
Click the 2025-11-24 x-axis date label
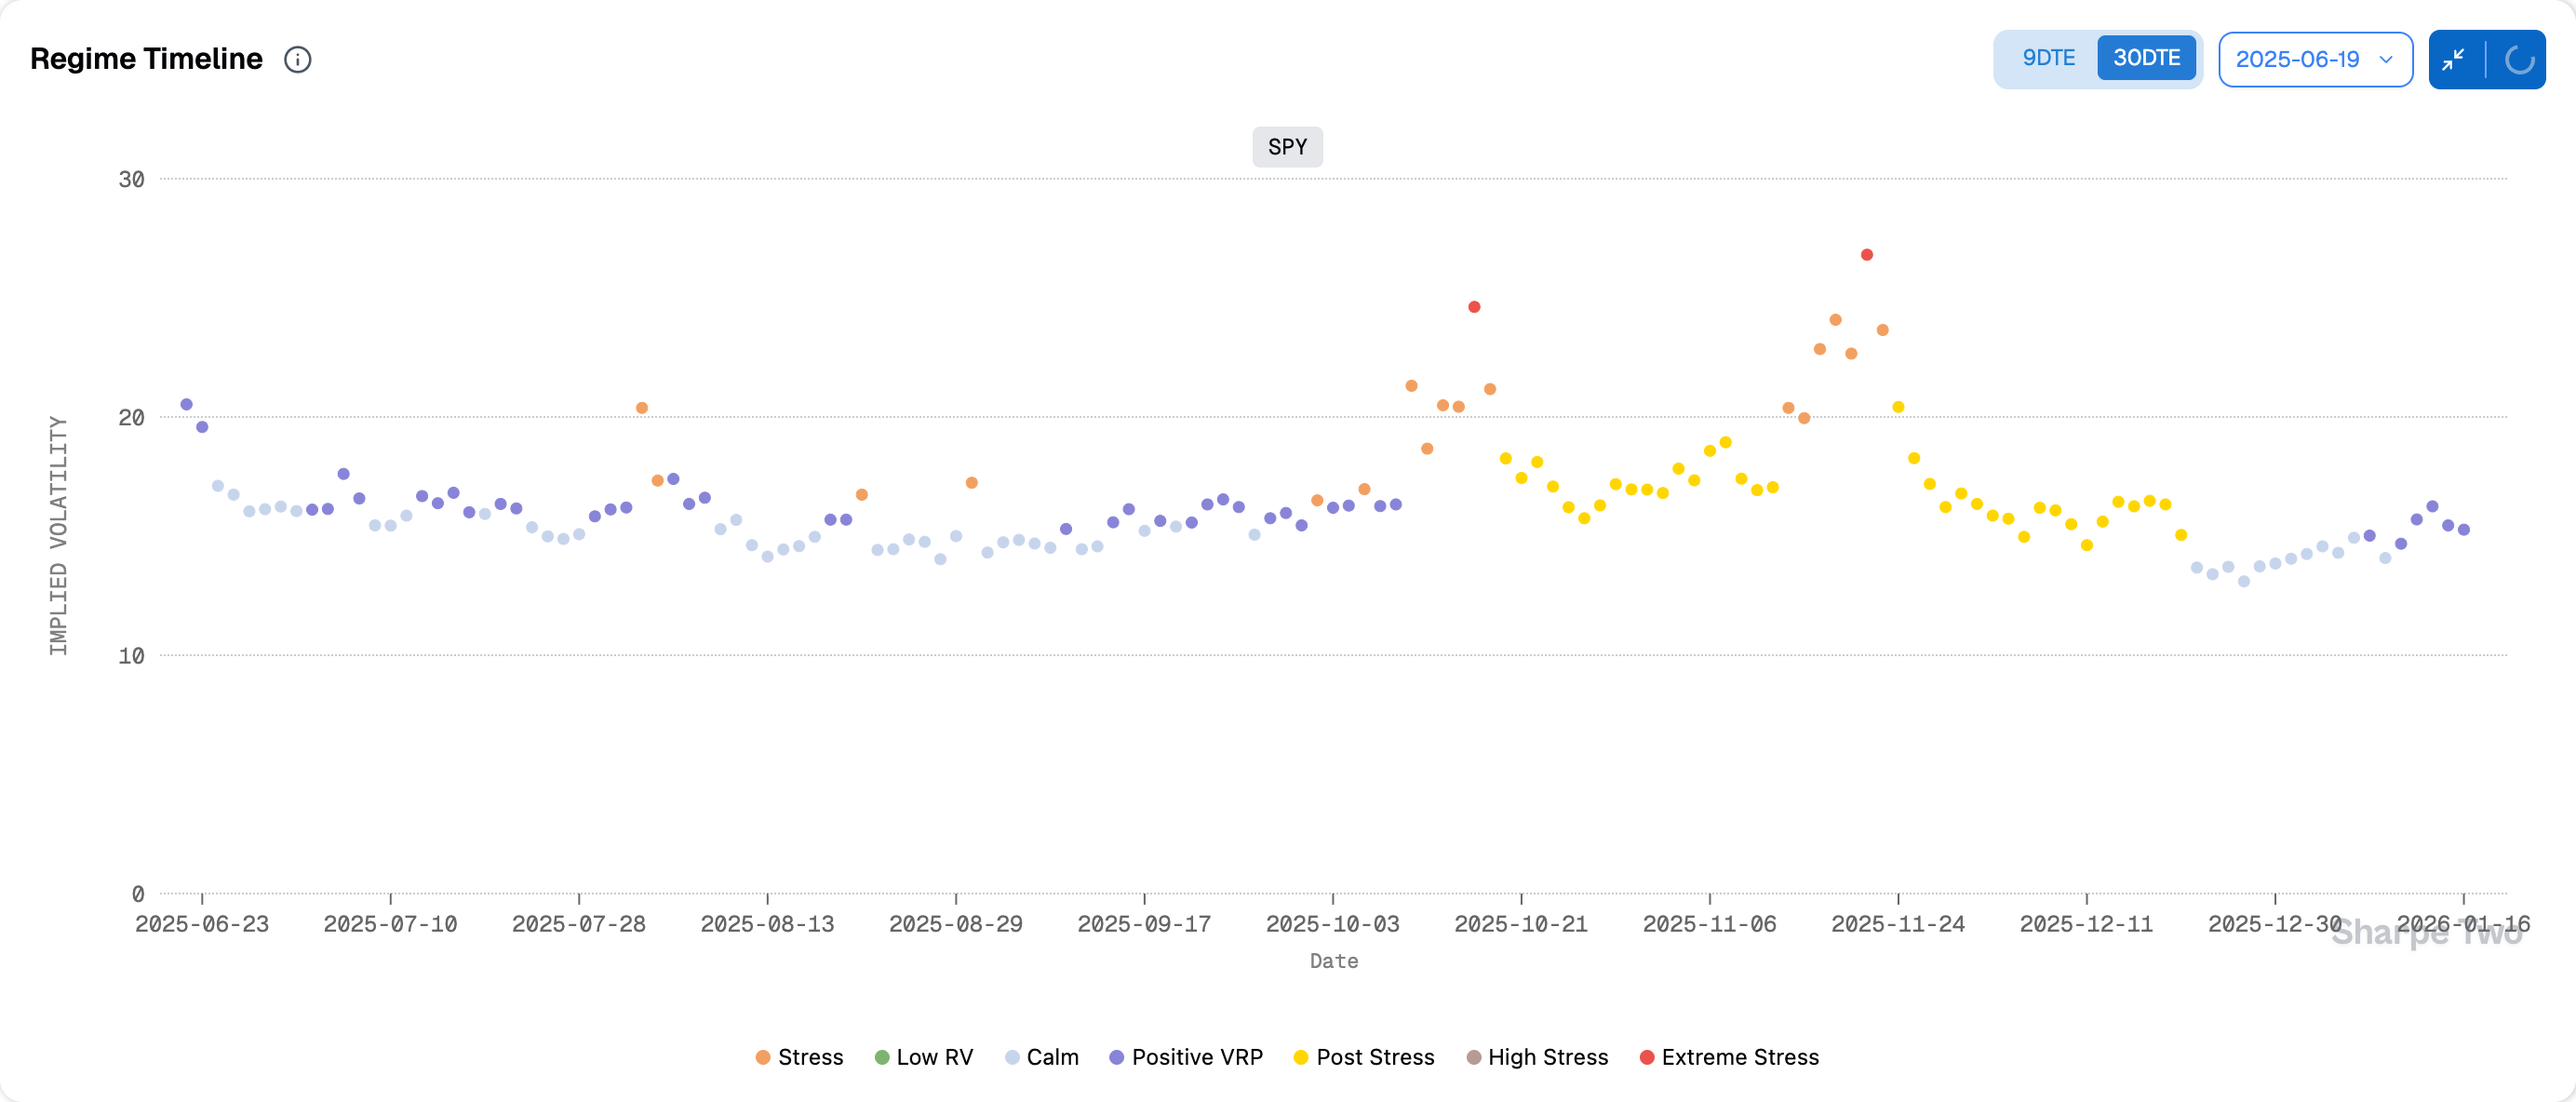(x=1897, y=924)
